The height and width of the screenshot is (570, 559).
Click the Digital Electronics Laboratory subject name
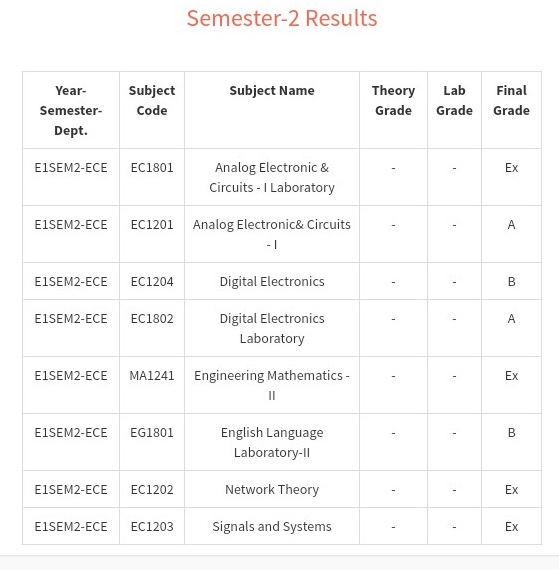(272, 328)
